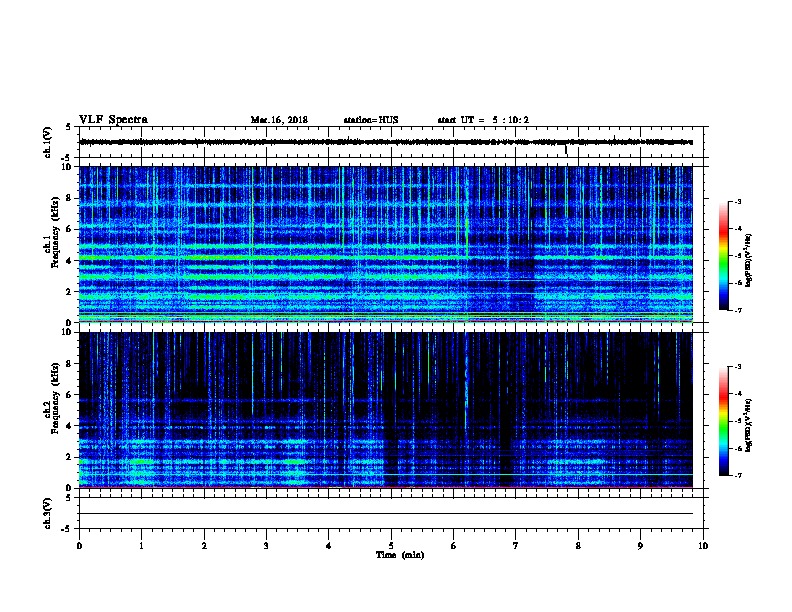Click time axis tick label "9"
792x612 pixels.
click(x=640, y=545)
